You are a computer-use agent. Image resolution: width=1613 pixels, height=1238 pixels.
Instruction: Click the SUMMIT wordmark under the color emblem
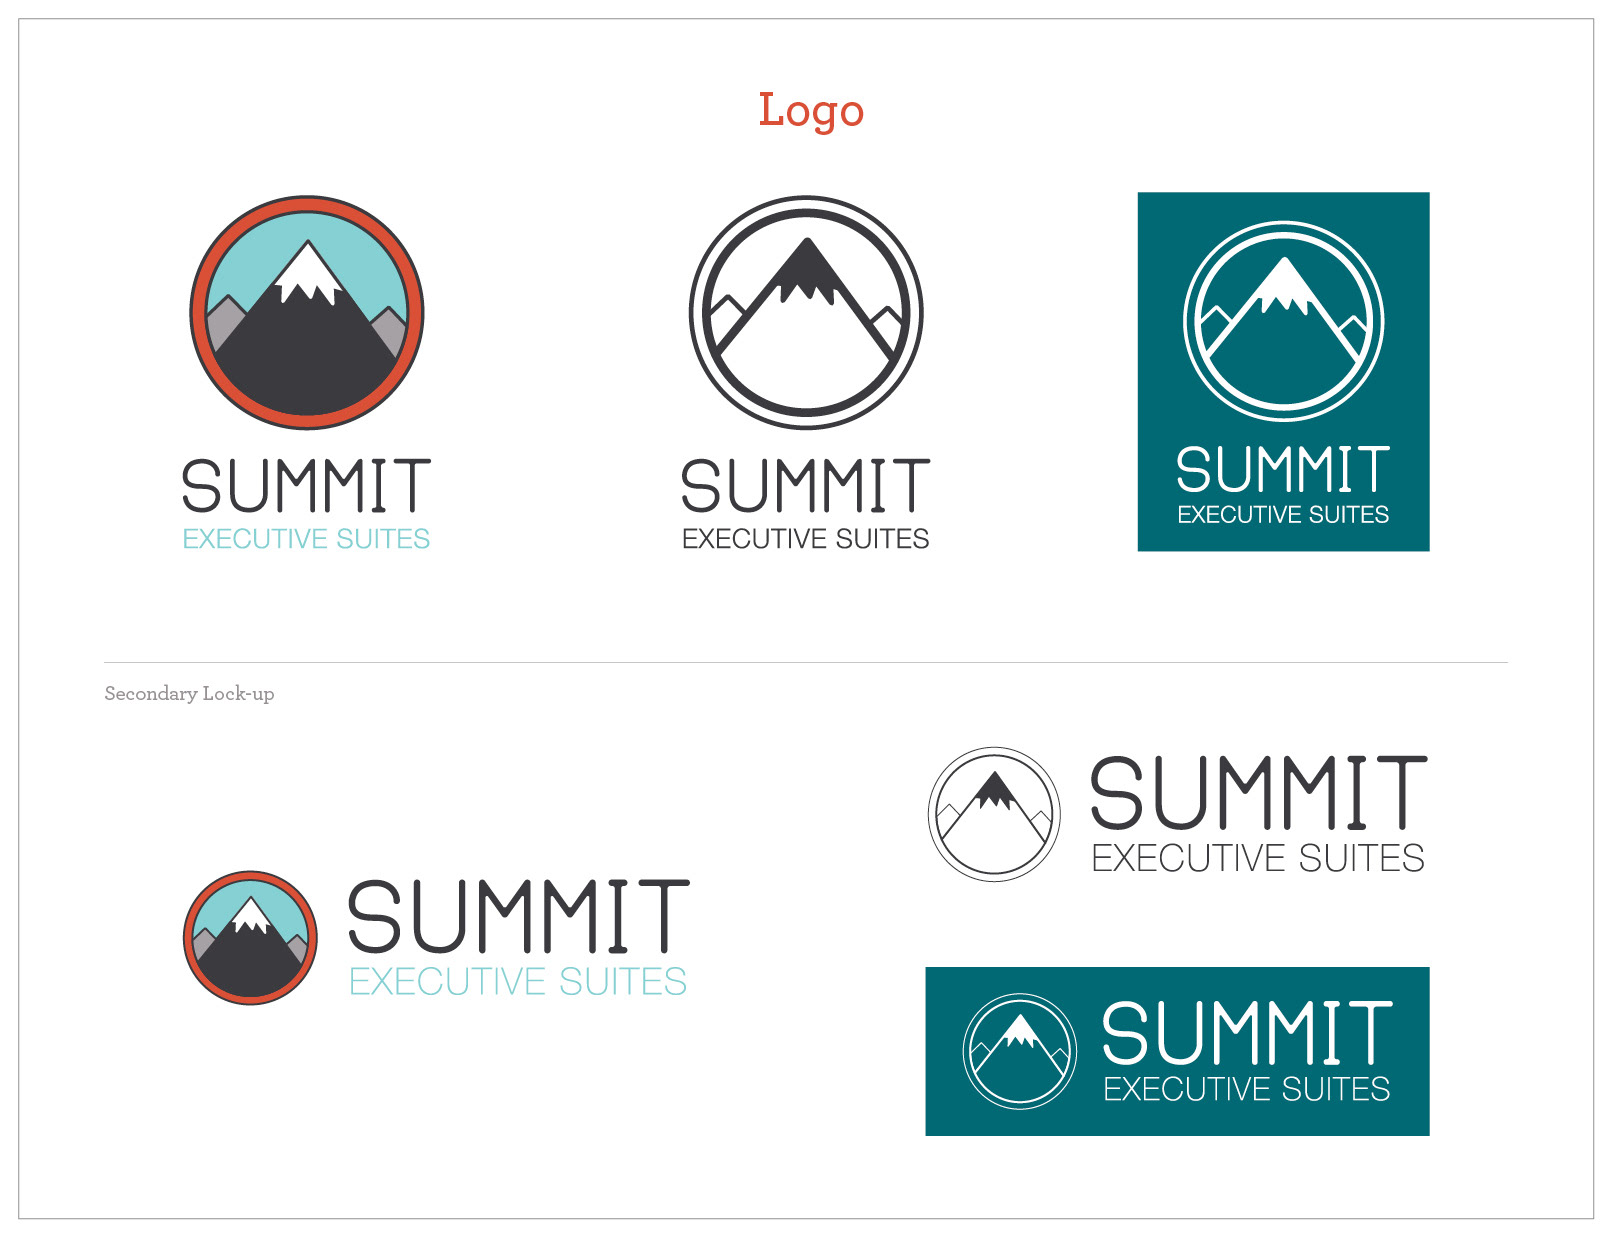pyautogui.click(x=306, y=486)
